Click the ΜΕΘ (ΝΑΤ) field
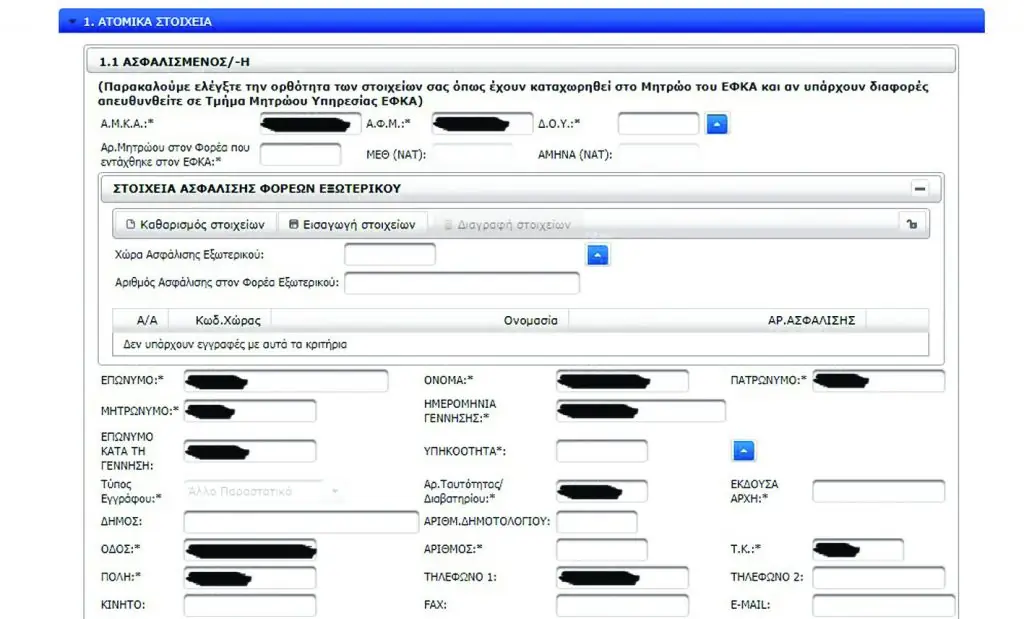This screenshot has width=1024, height=619. (472, 154)
